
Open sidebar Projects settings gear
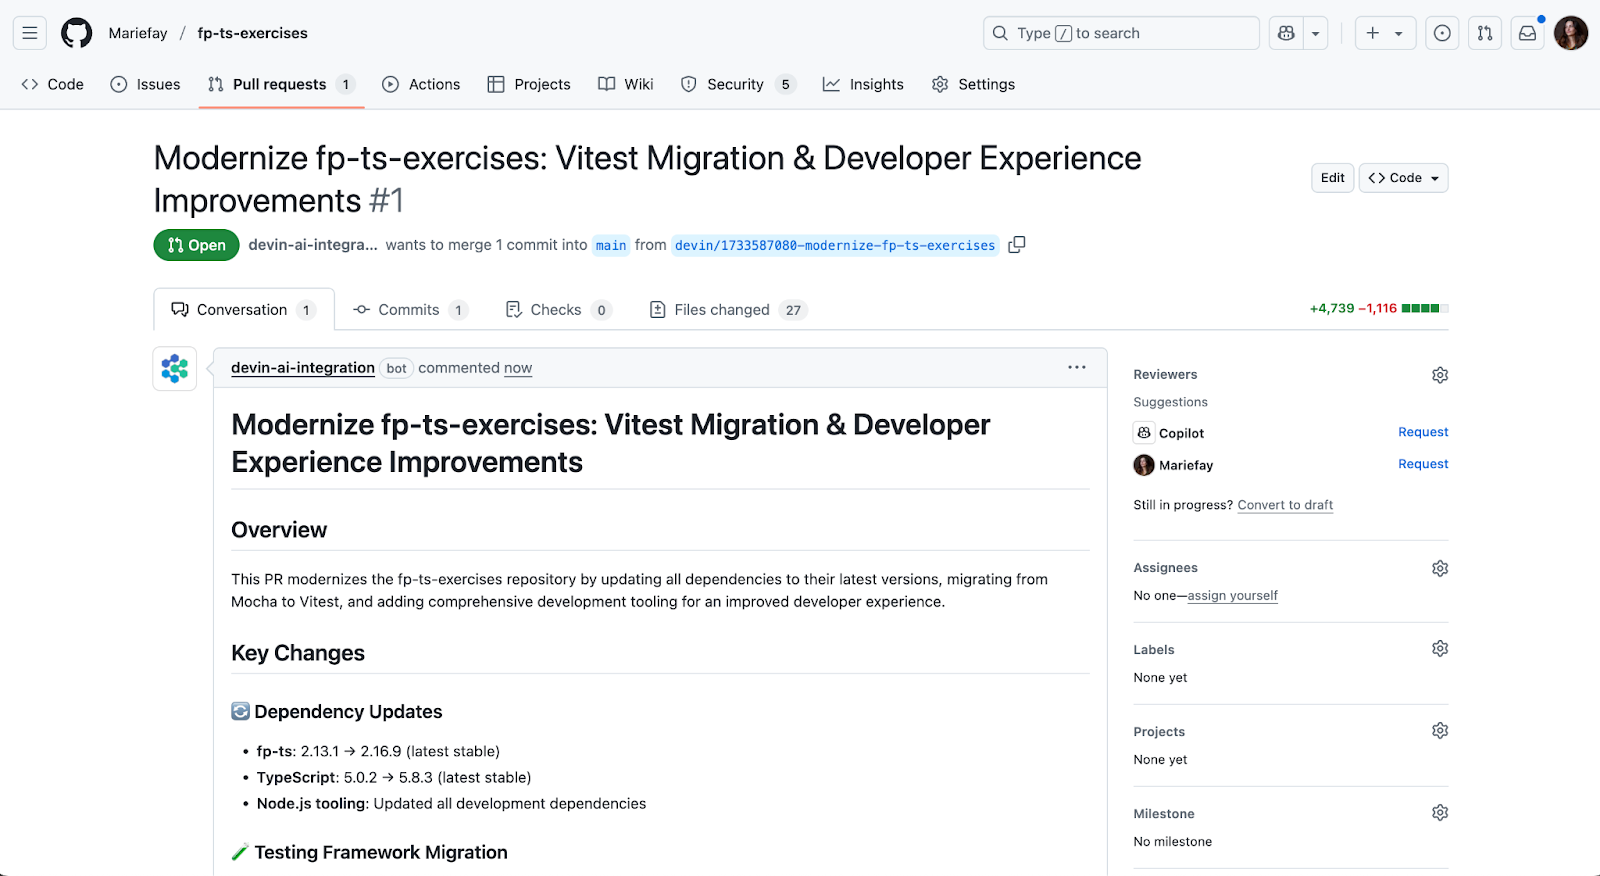point(1440,730)
